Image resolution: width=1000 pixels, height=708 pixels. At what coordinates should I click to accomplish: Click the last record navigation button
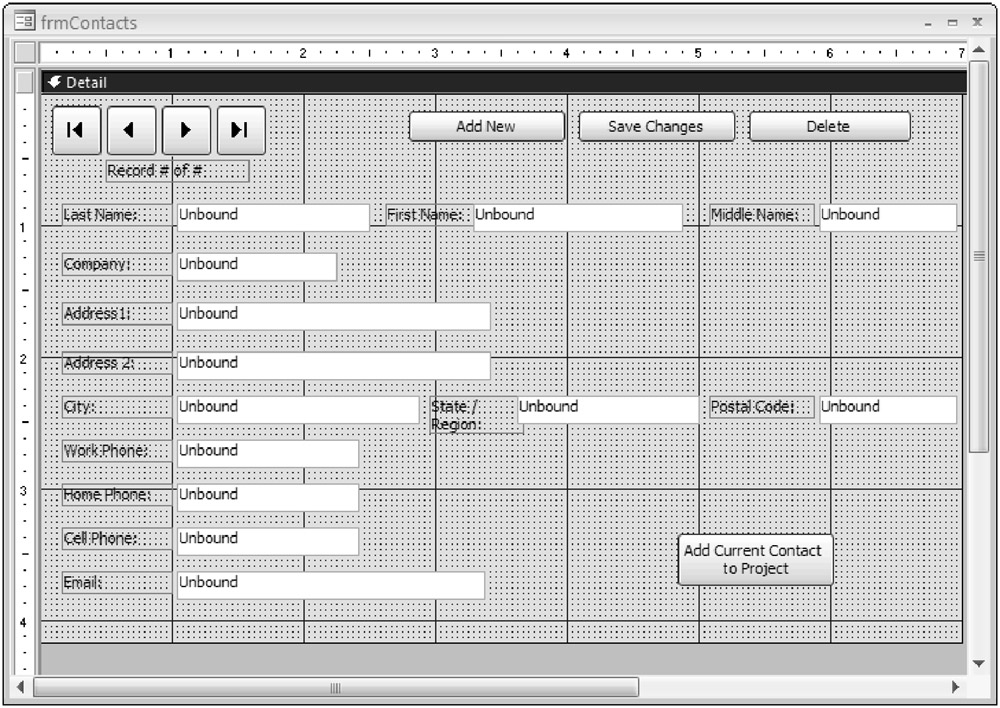240,130
